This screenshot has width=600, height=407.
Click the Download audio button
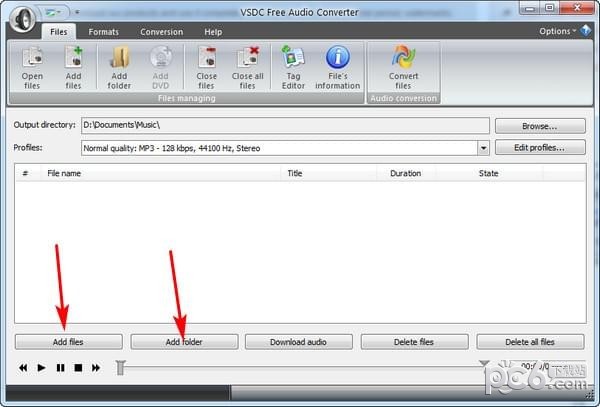pyautogui.click(x=298, y=342)
